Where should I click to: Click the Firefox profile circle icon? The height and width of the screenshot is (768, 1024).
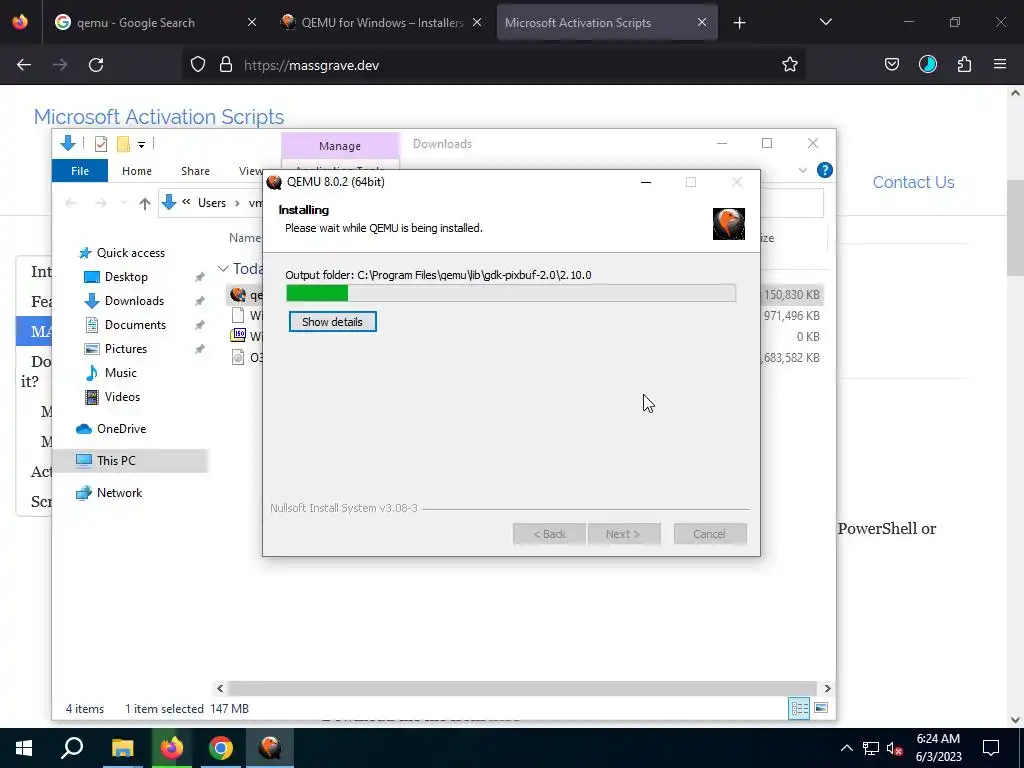(927, 64)
